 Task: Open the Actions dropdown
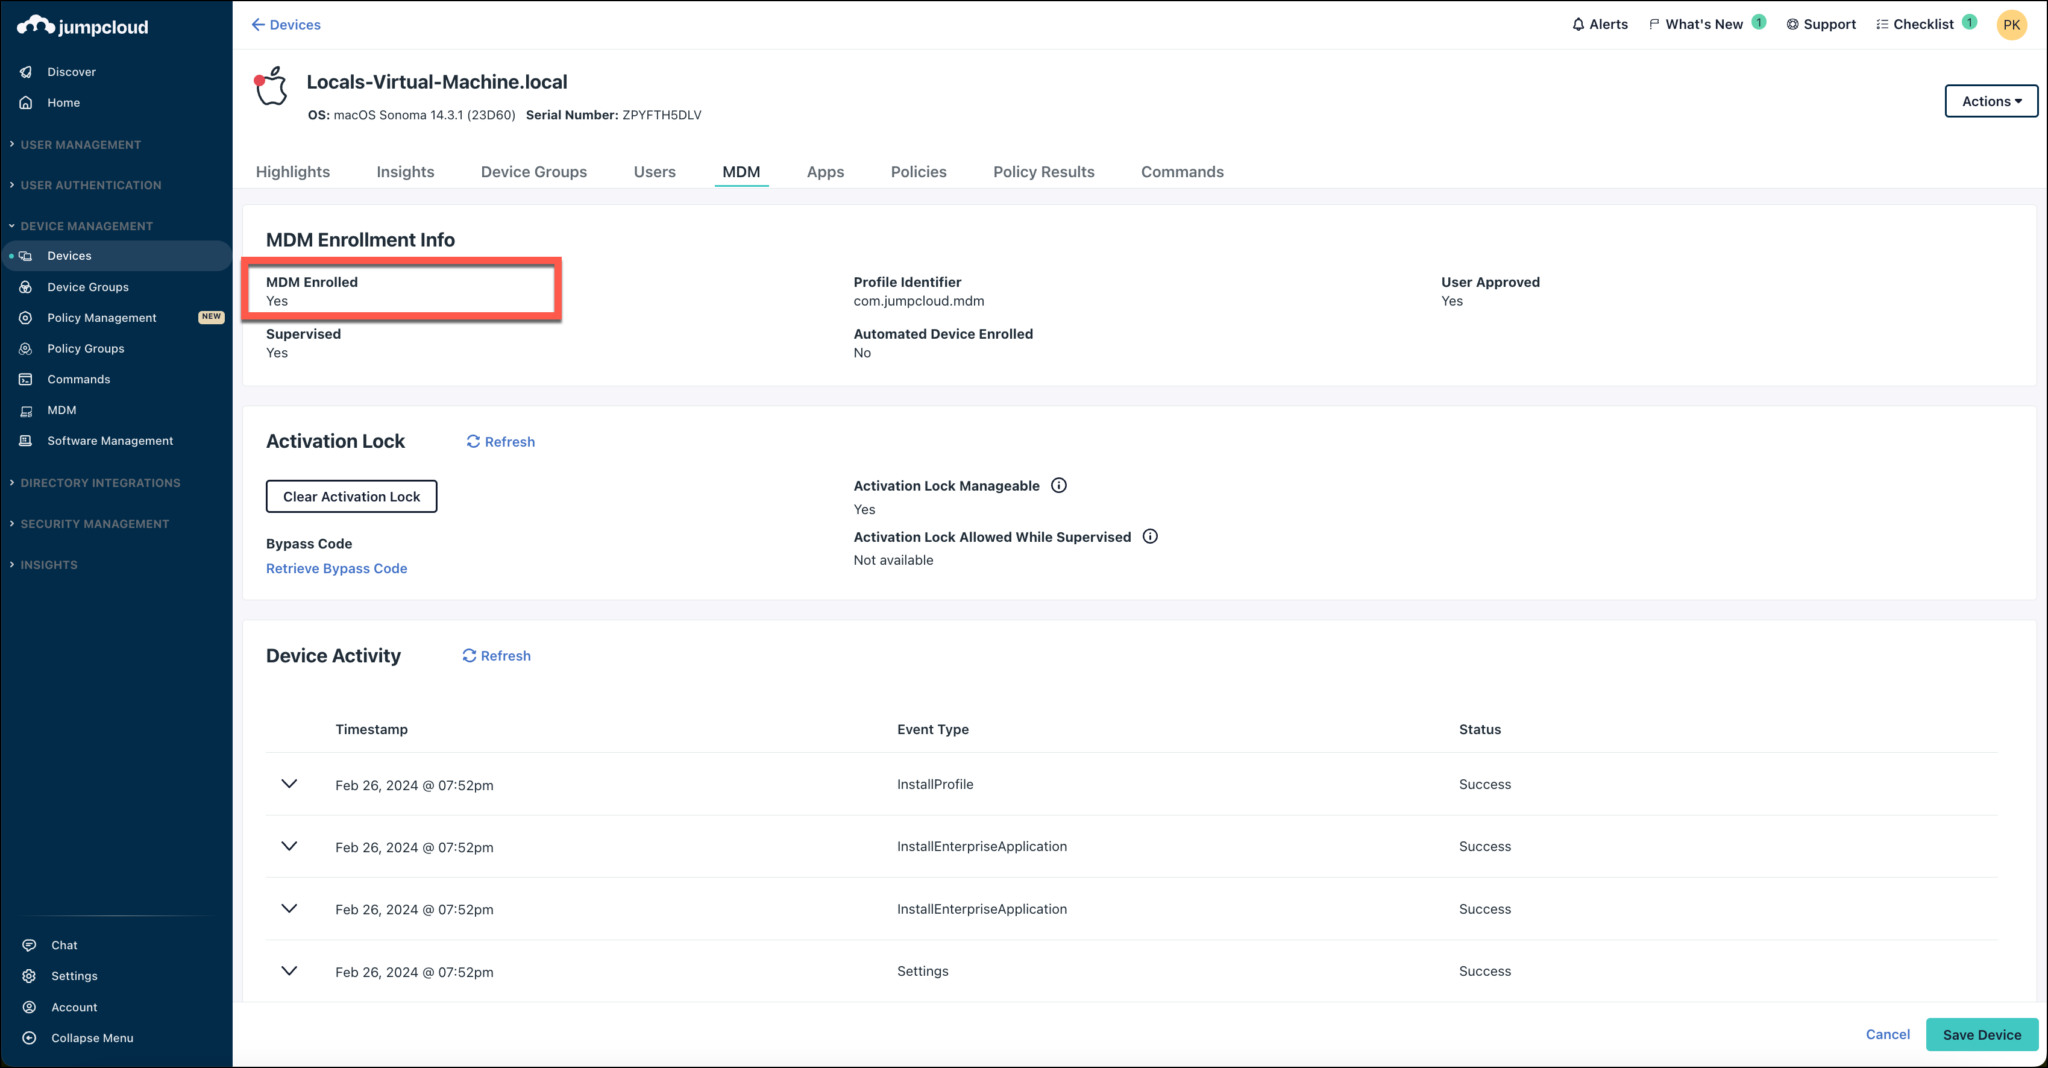click(1990, 100)
